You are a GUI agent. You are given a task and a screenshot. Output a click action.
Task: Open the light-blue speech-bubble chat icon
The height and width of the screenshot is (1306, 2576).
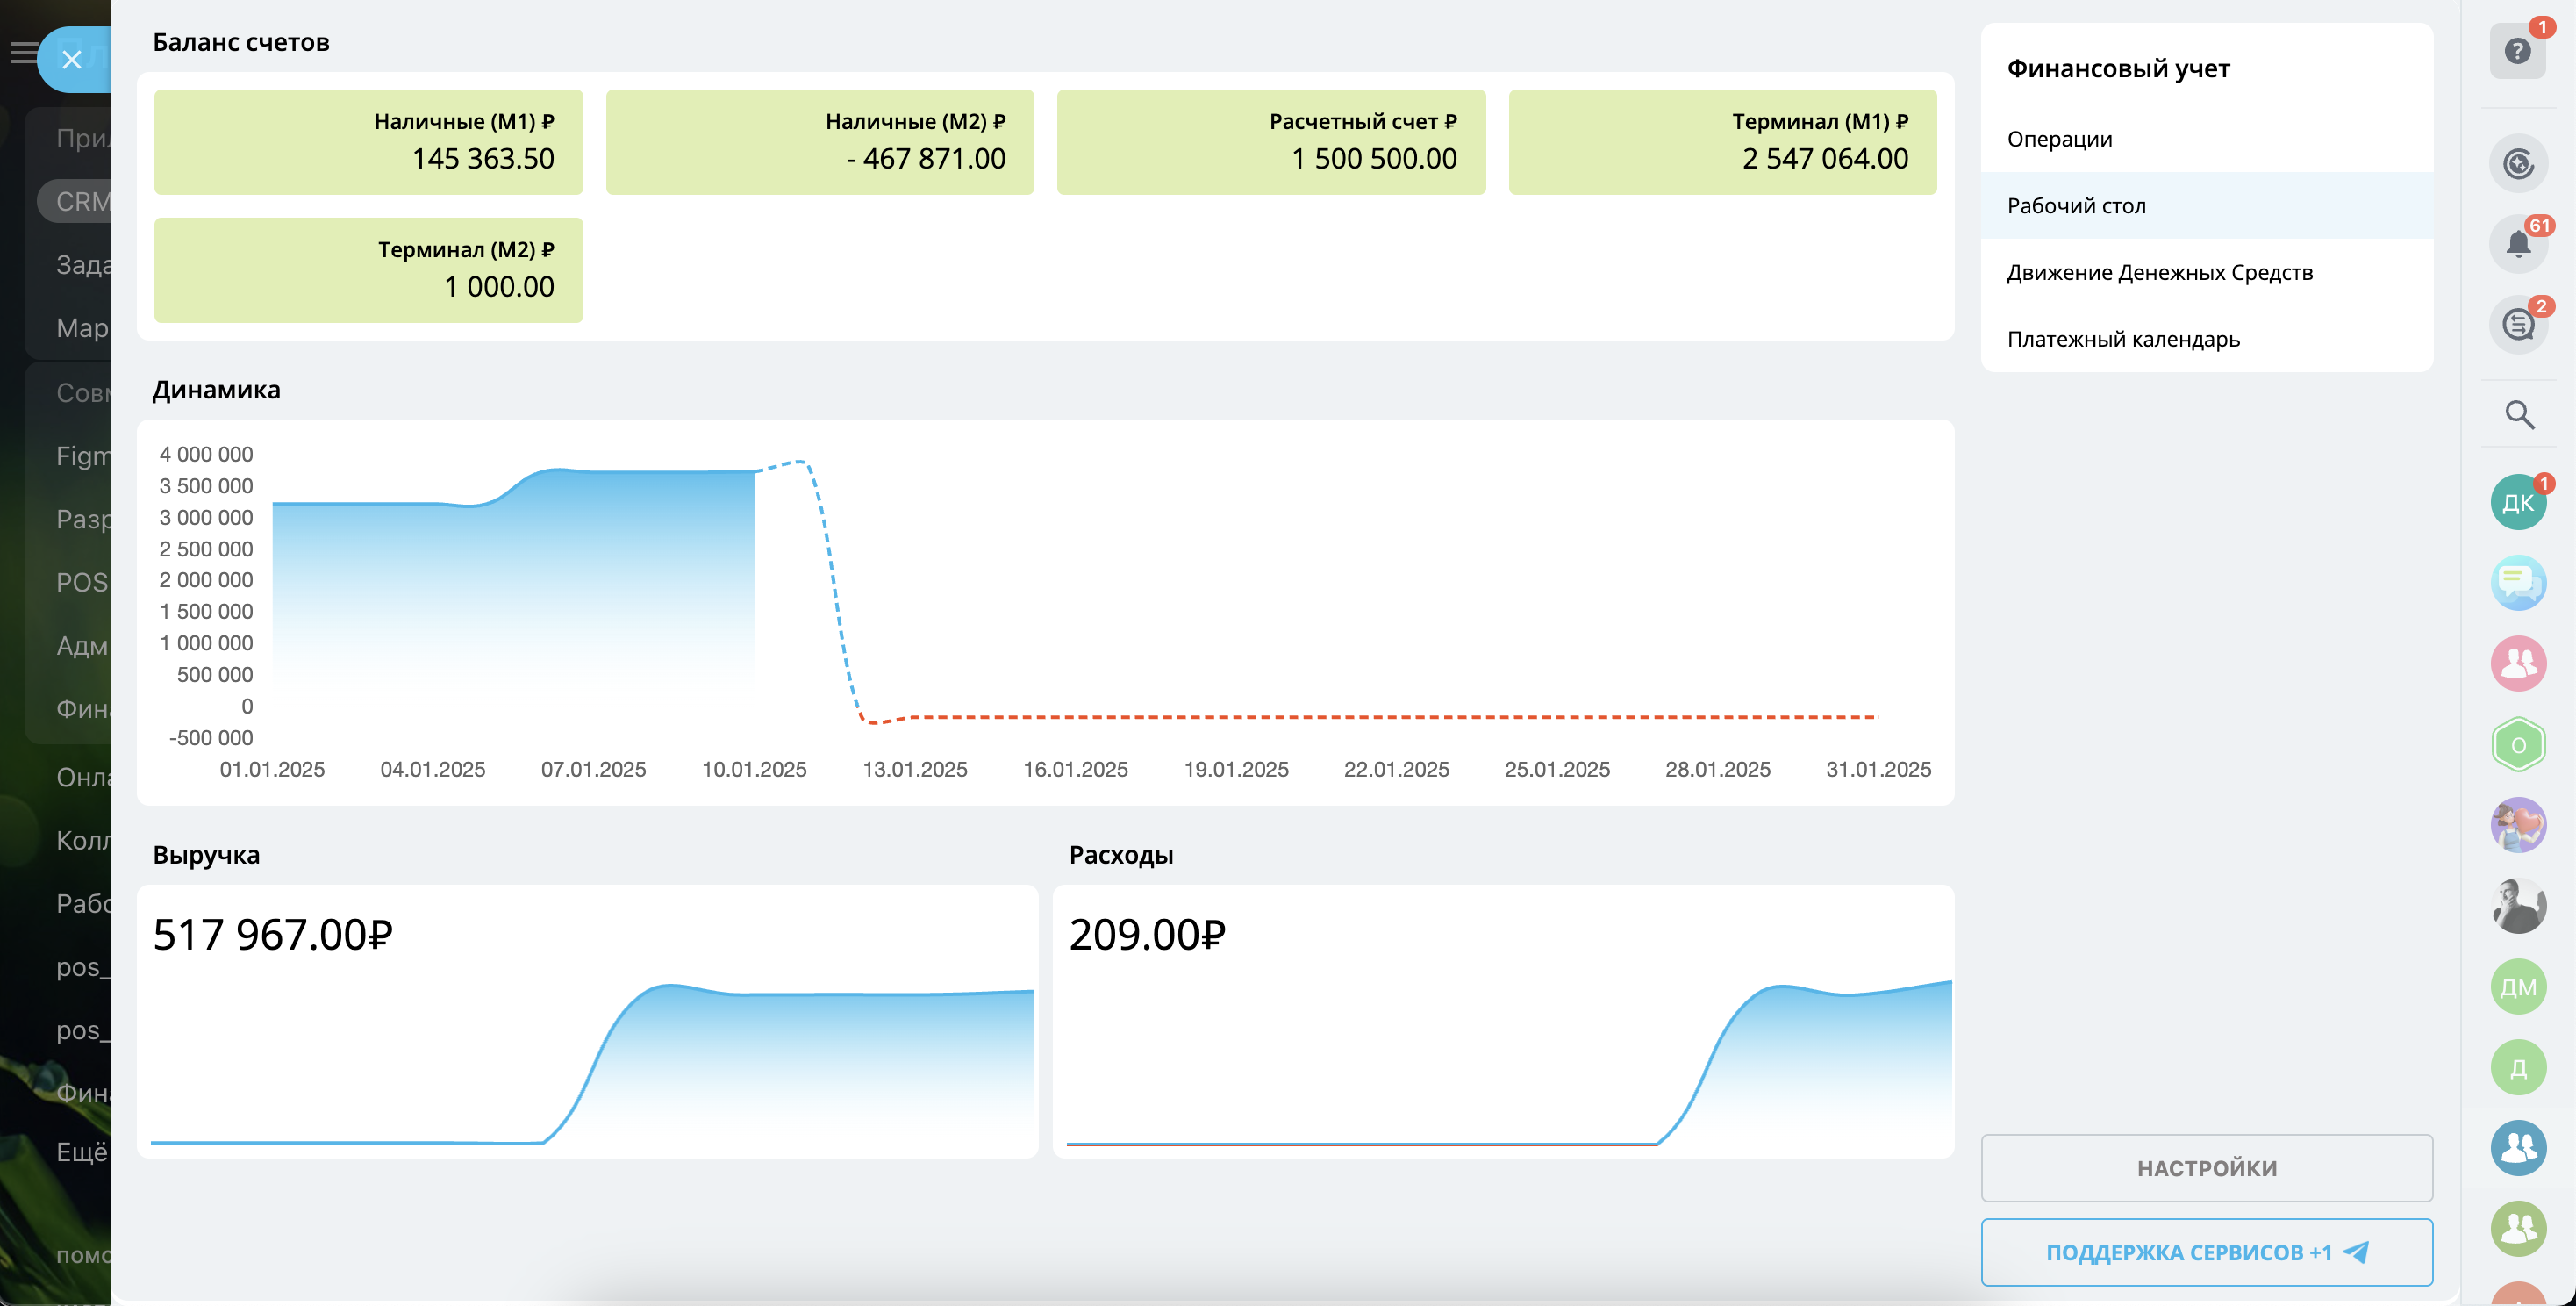click(x=2517, y=582)
